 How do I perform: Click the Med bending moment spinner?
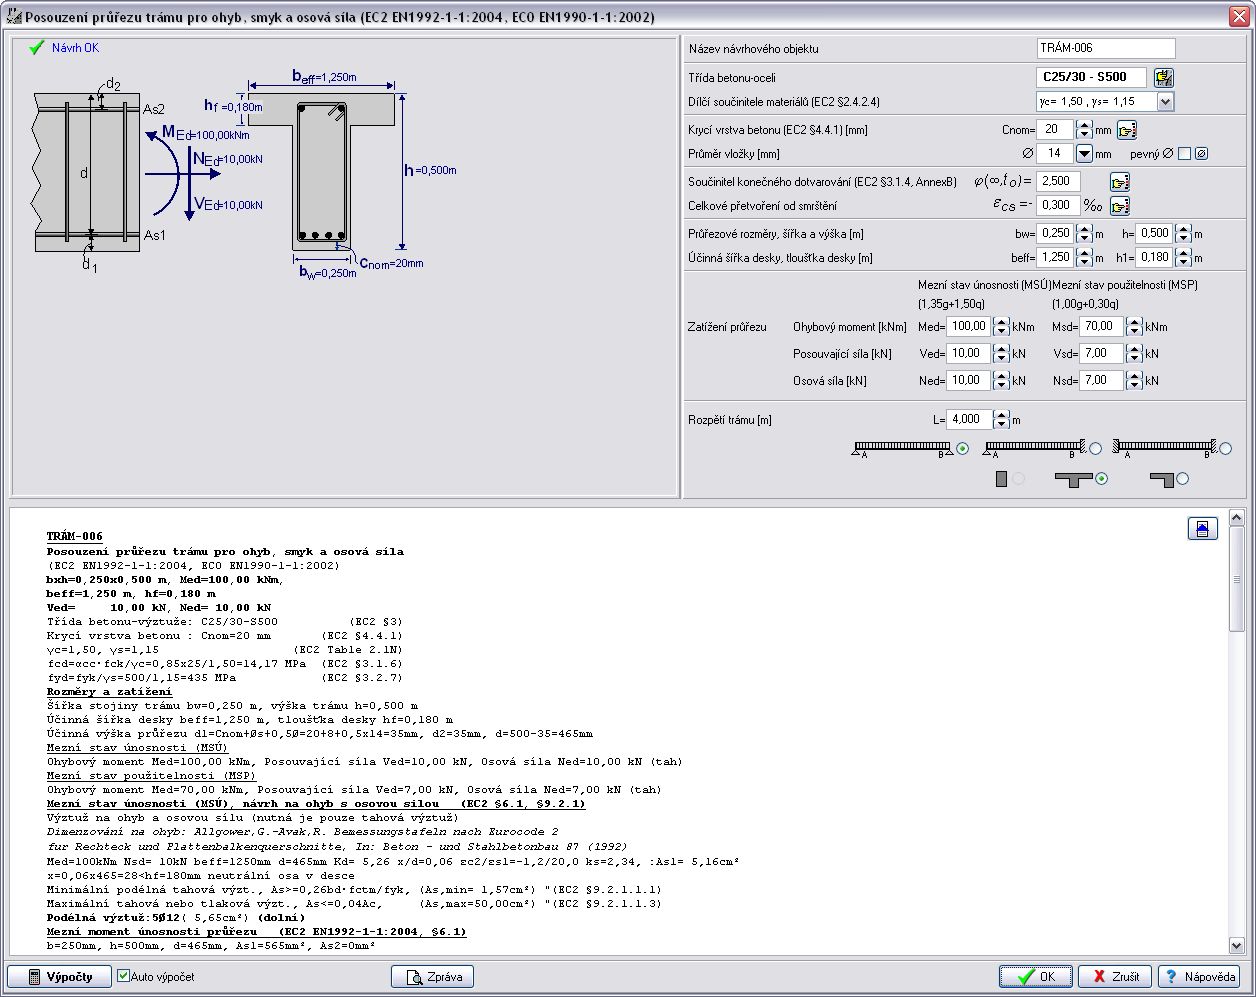pyautogui.click(x=1001, y=326)
